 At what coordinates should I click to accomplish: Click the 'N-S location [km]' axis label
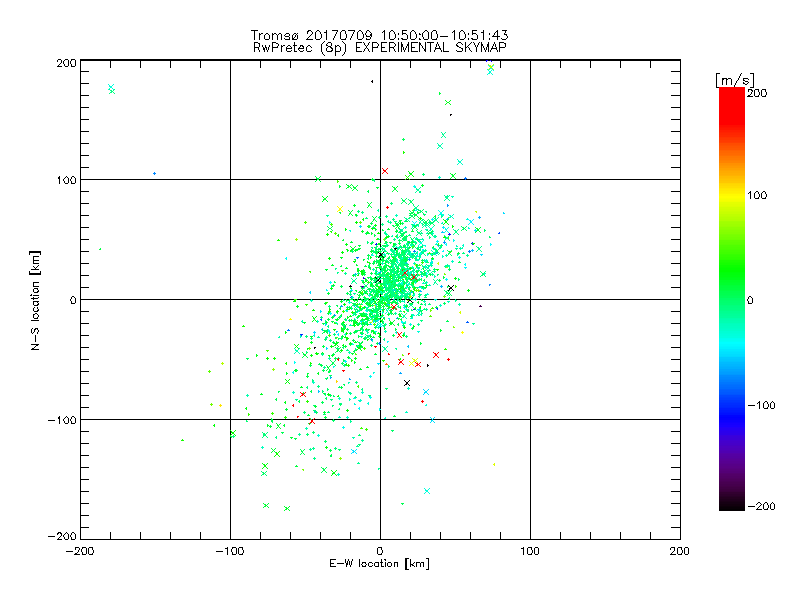pyautogui.click(x=35, y=301)
